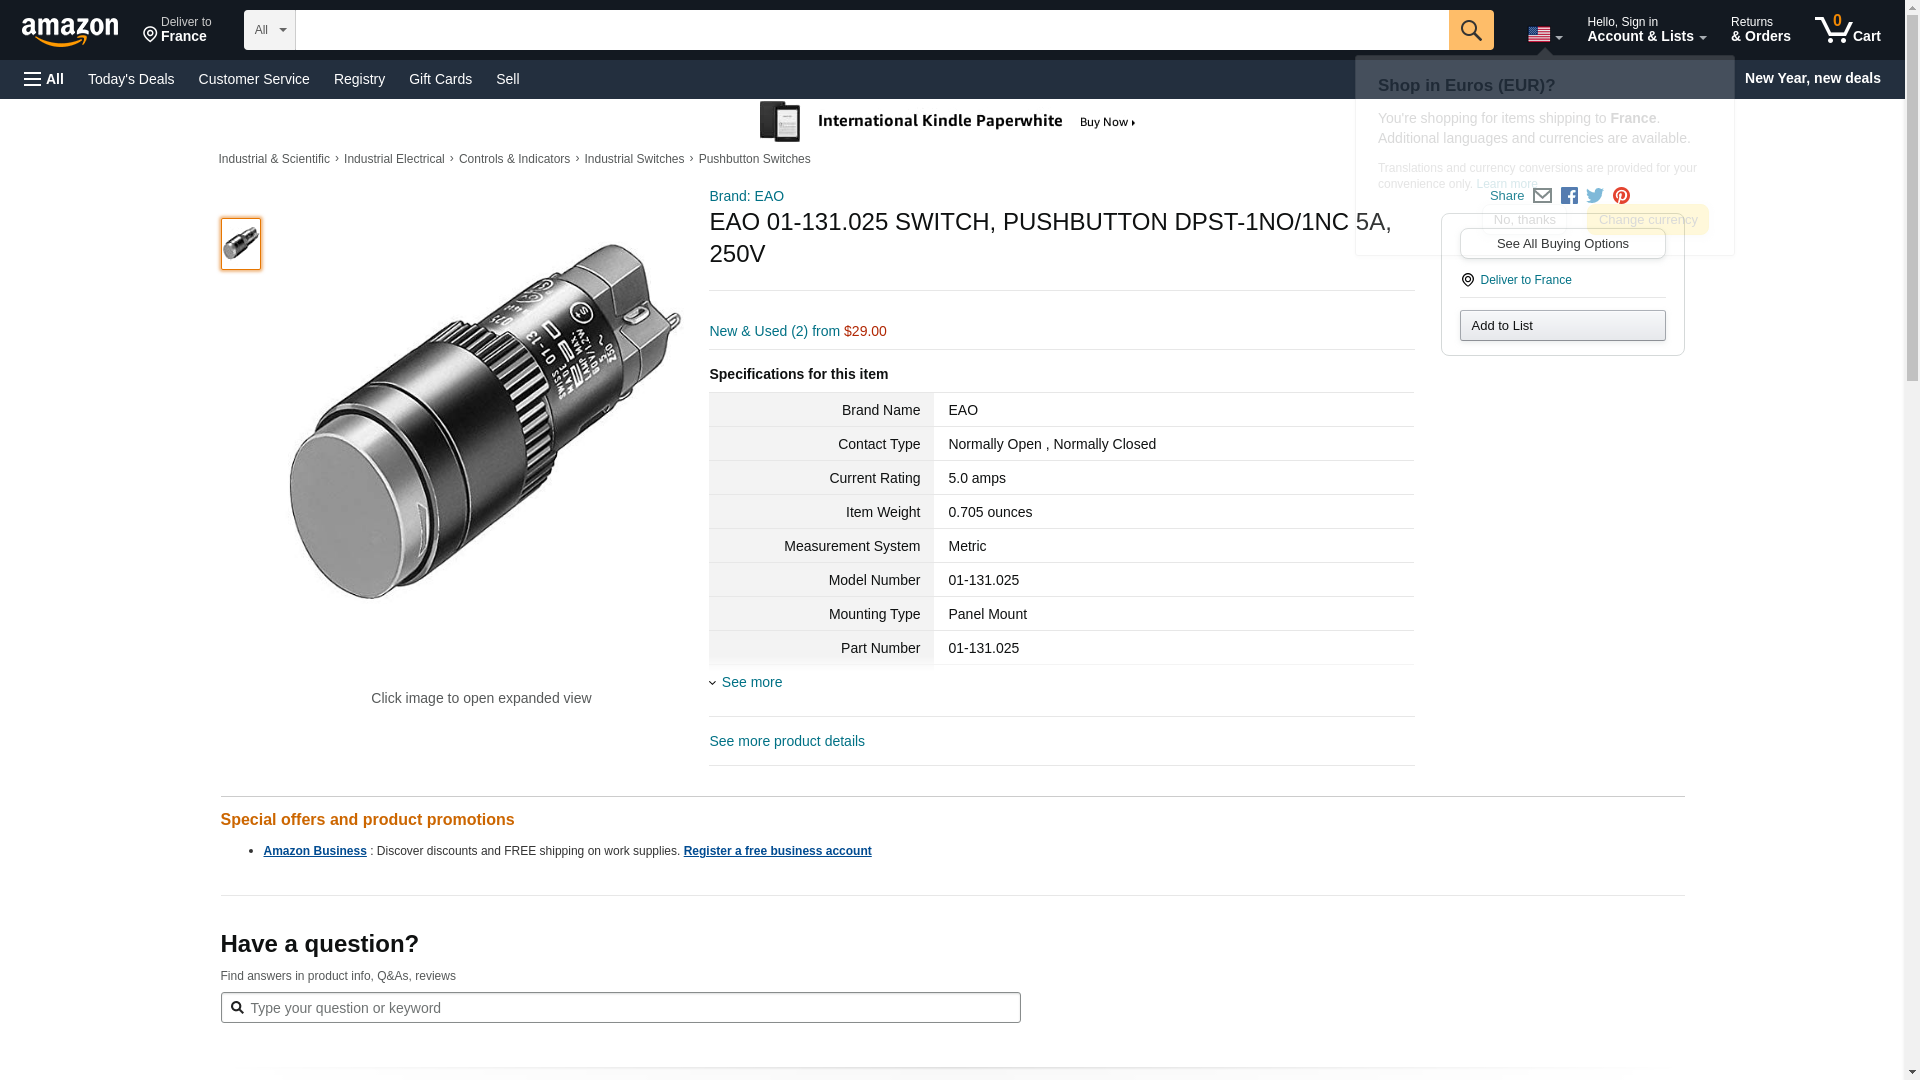Open the language flag selector dropdown
Image resolution: width=1920 pixels, height=1080 pixels.
click(1544, 35)
